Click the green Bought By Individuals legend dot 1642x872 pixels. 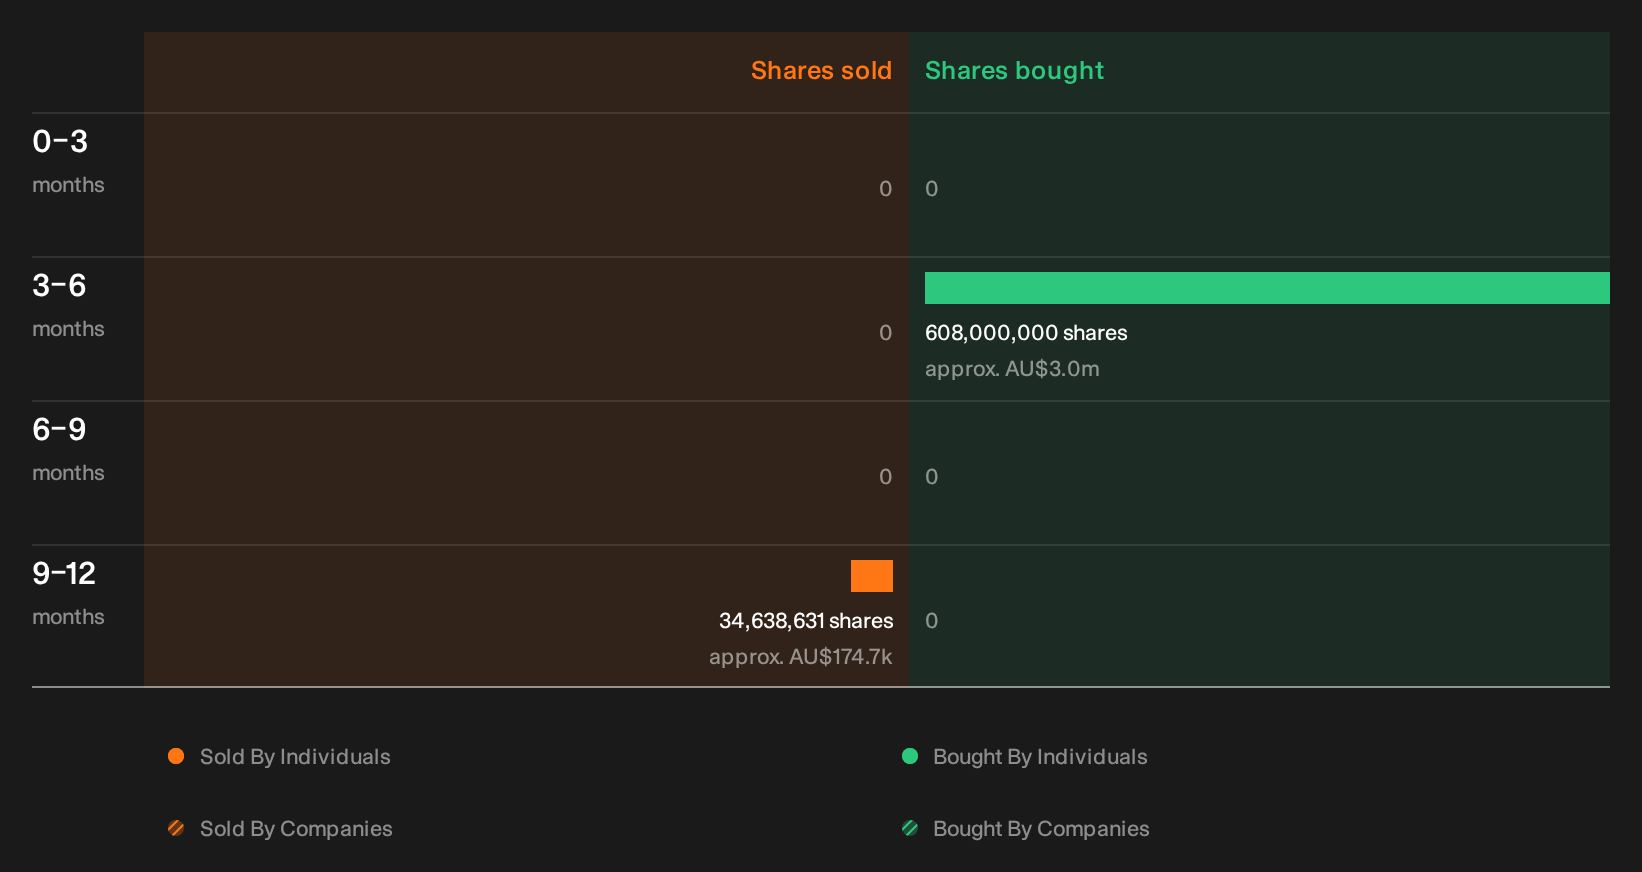click(x=910, y=756)
